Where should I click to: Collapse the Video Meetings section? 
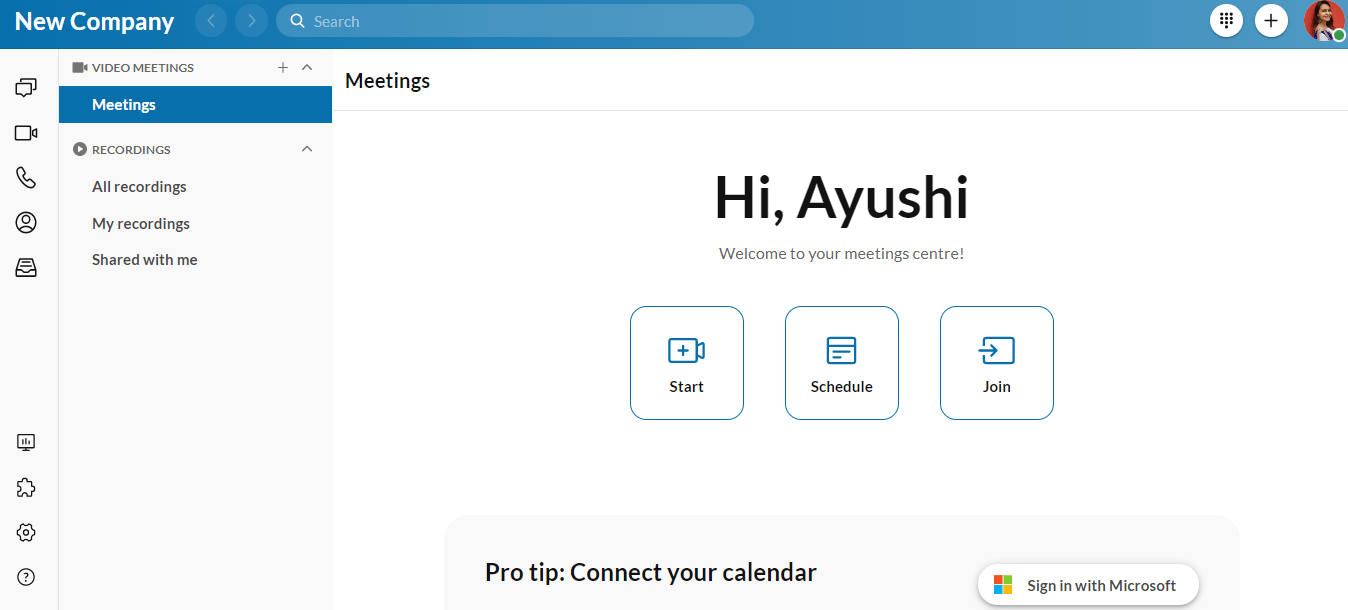coord(307,68)
